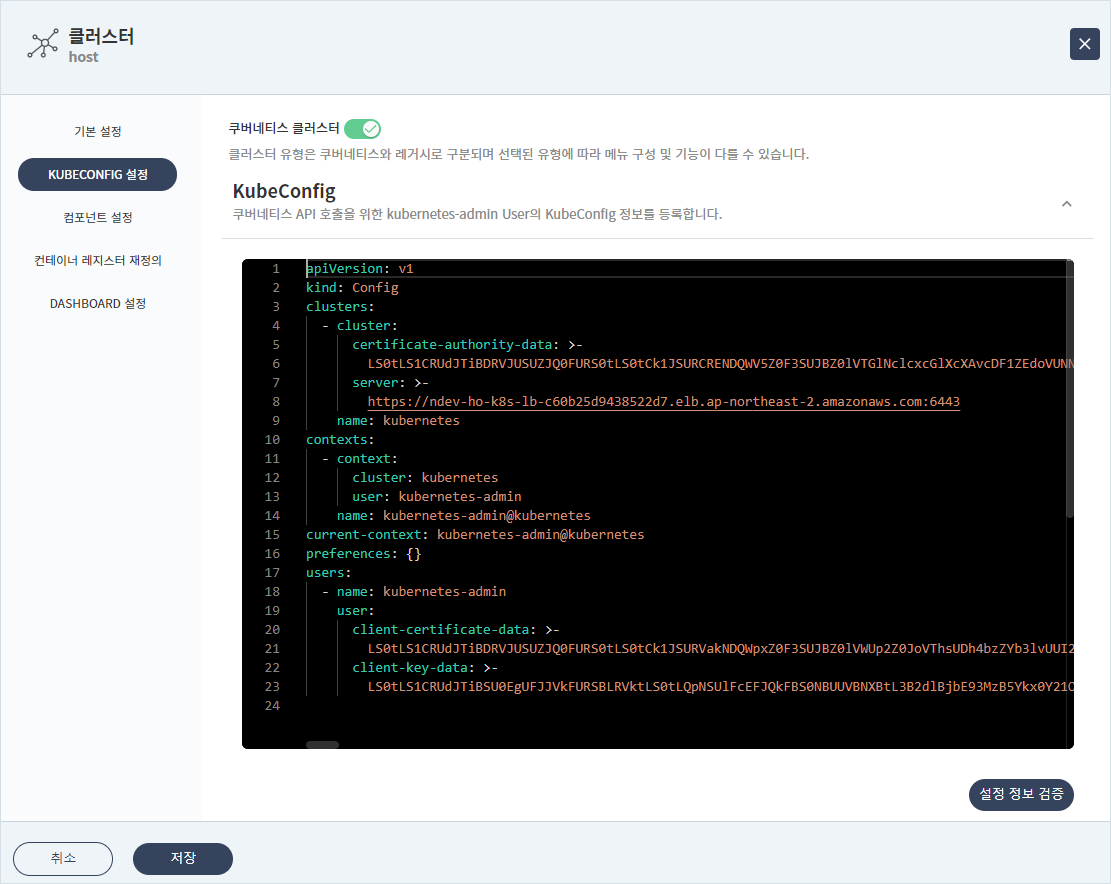Click the client-key-data key
Image resolution: width=1111 pixels, height=884 pixels.
tap(410, 668)
